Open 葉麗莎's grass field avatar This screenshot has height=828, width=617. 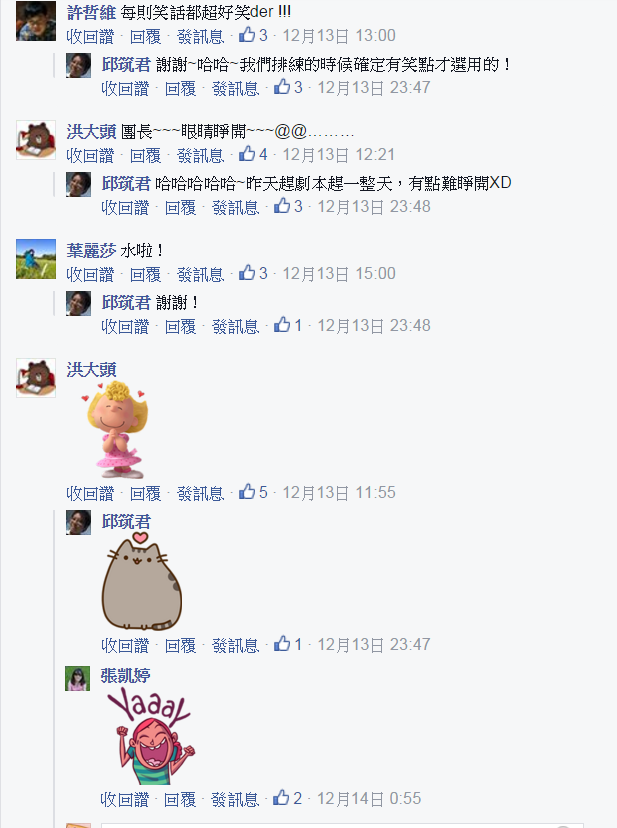(x=36, y=259)
